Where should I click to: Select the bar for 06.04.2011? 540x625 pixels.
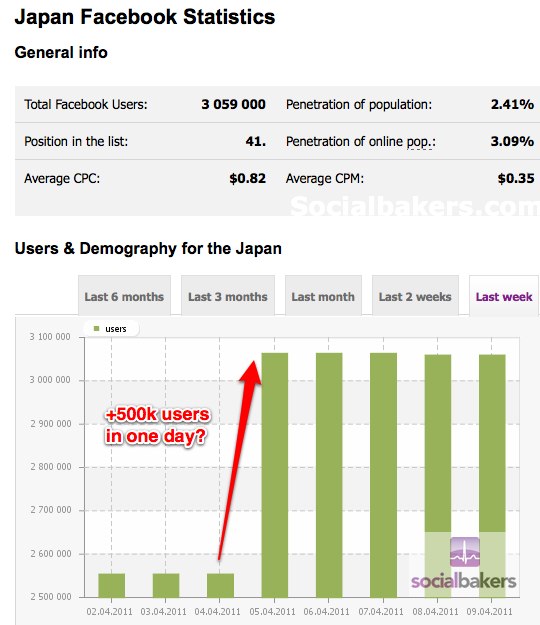329,475
